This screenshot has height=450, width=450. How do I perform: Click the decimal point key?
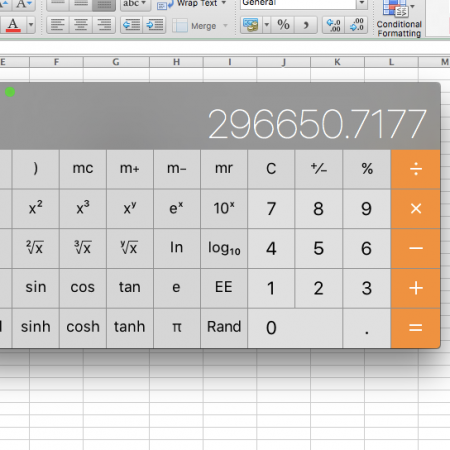[367, 328]
